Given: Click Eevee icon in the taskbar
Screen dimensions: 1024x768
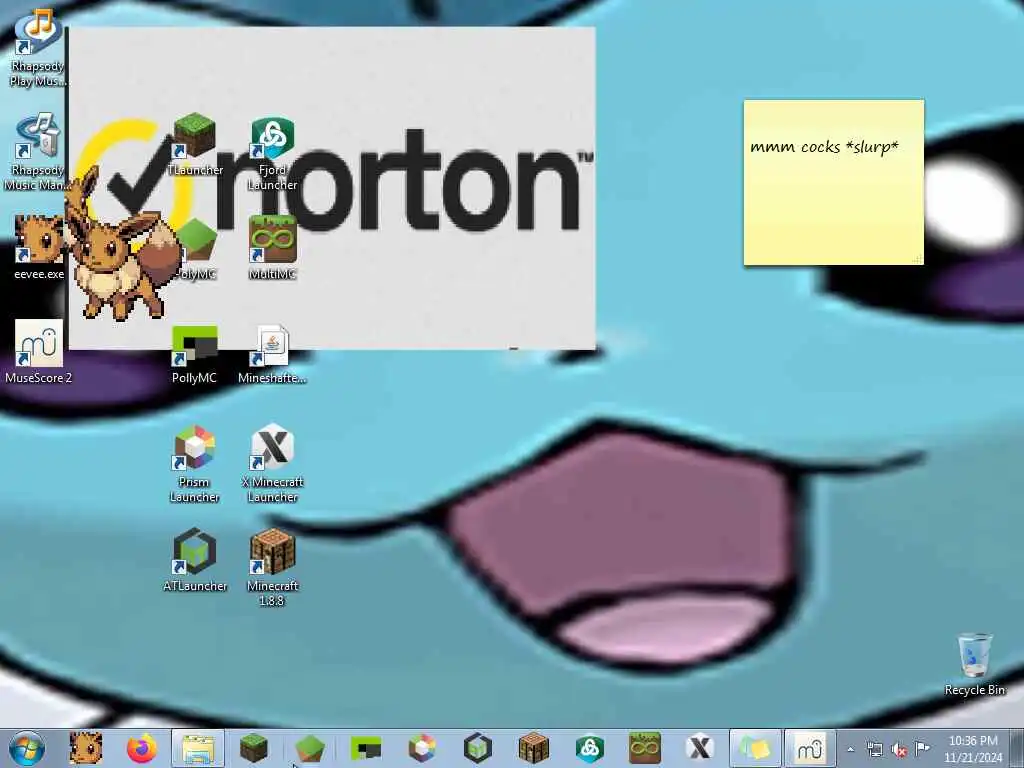Looking at the screenshot, I should pos(86,748).
